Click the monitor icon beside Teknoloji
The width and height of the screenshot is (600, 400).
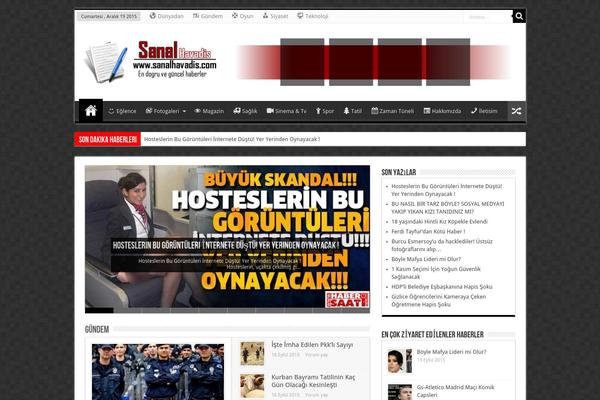(300, 16)
